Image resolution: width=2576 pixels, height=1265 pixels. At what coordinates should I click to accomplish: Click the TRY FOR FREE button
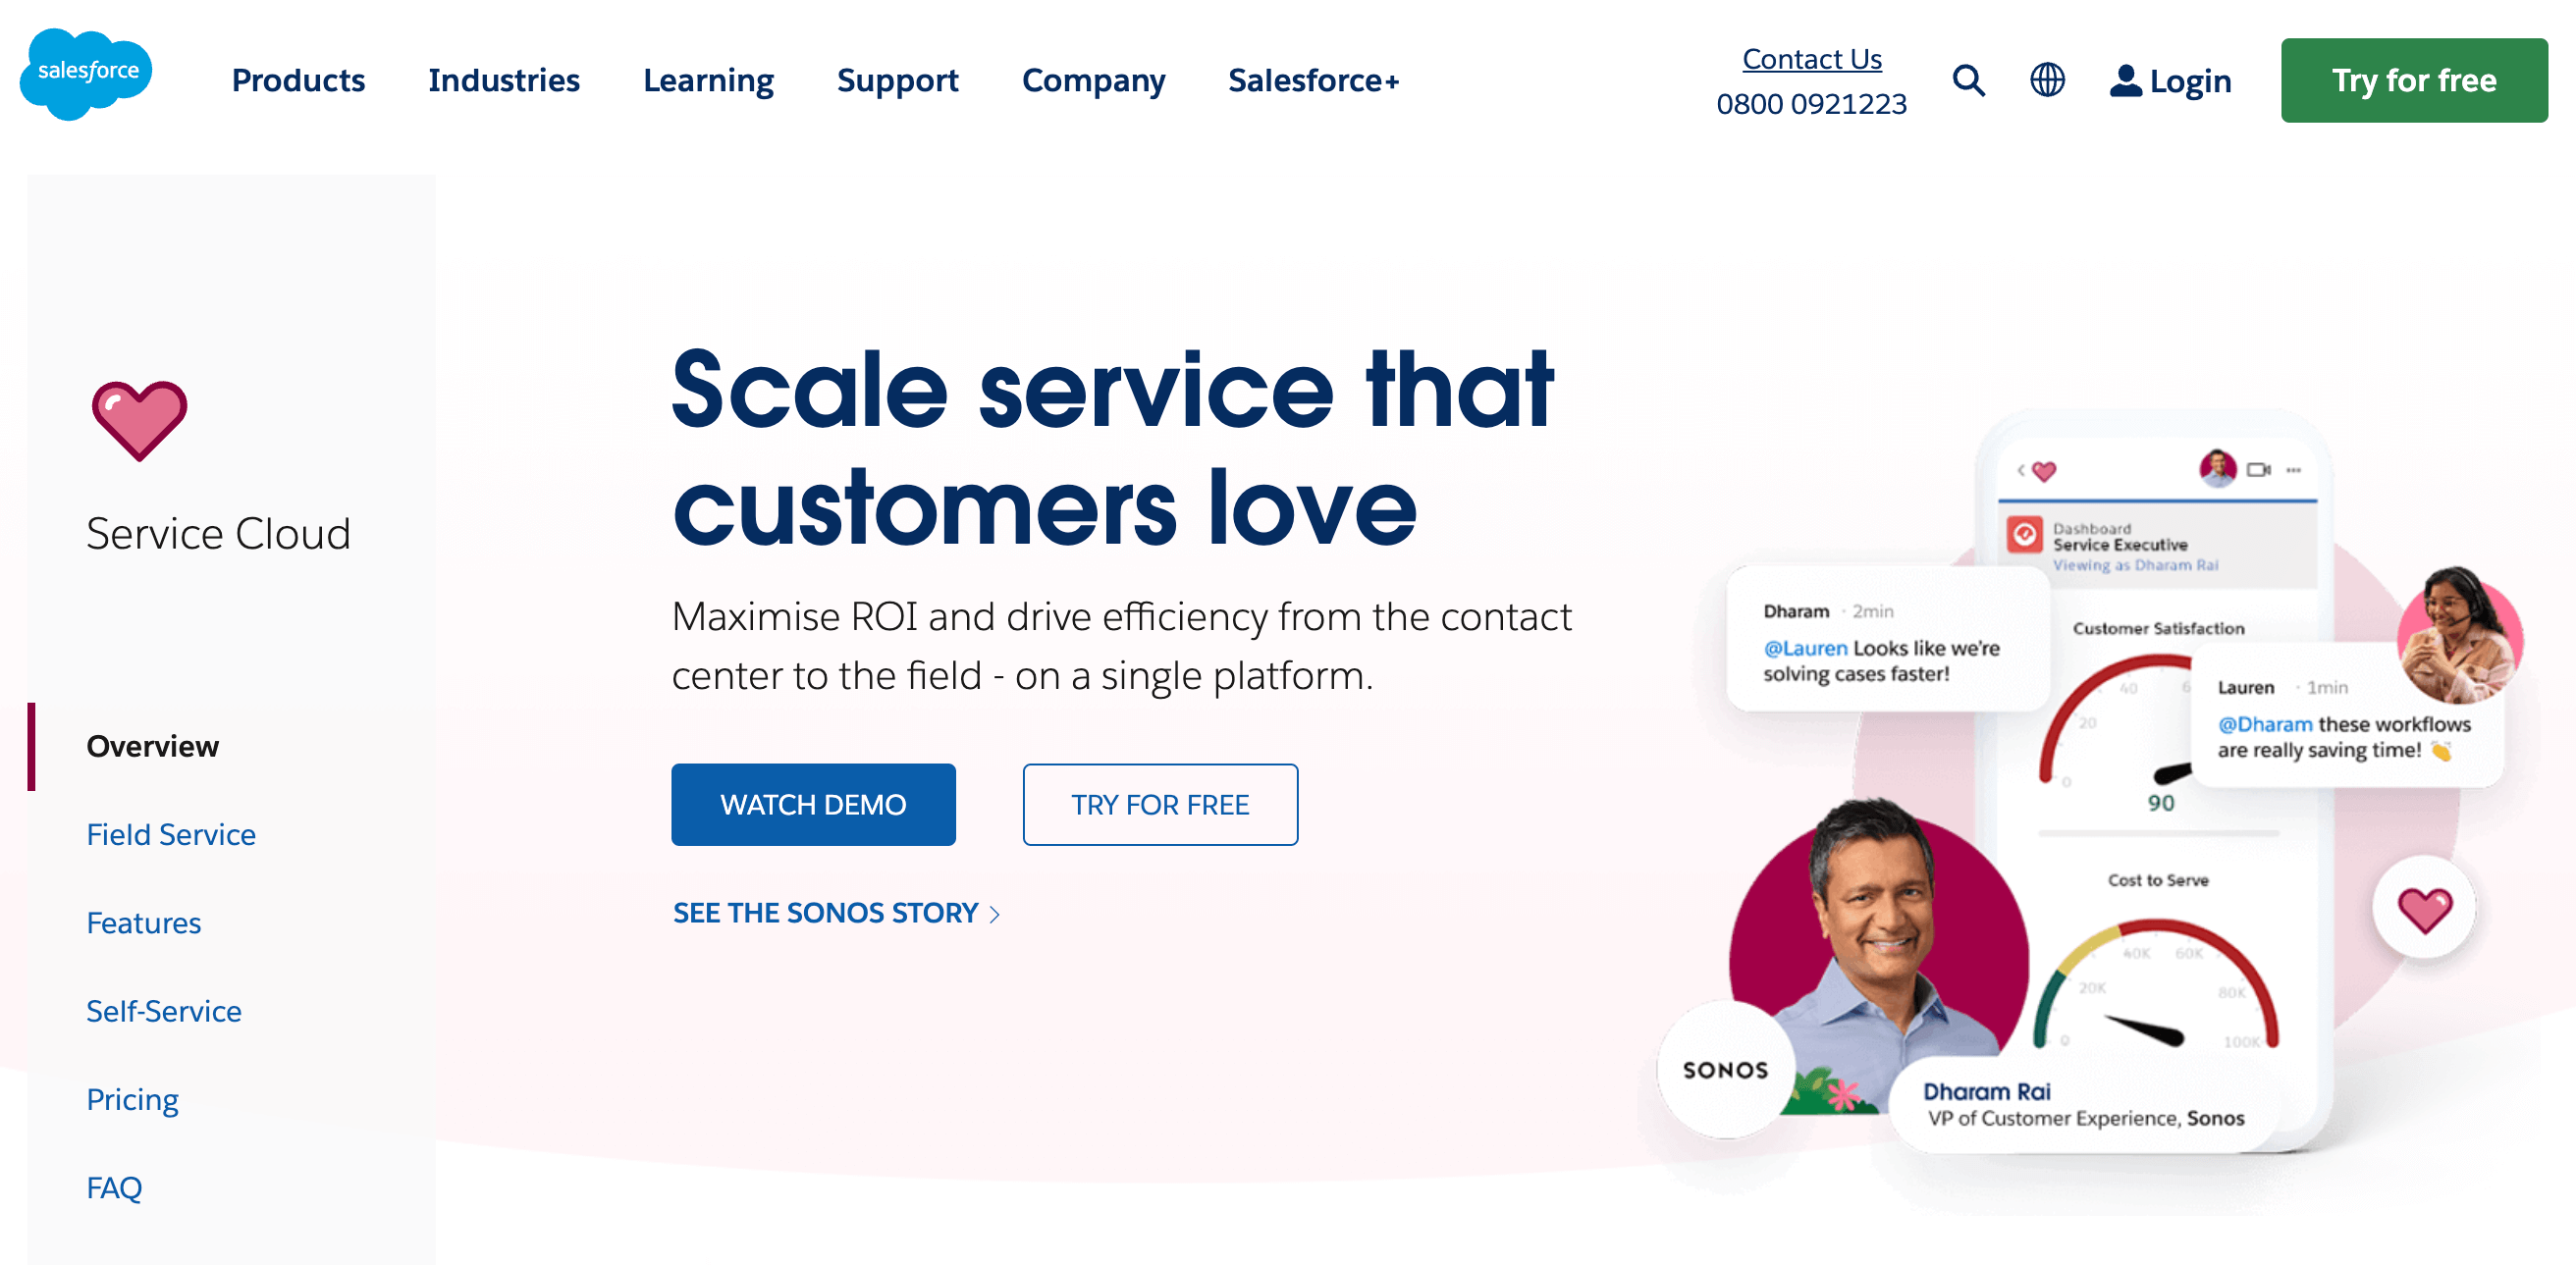coord(1161,804)
